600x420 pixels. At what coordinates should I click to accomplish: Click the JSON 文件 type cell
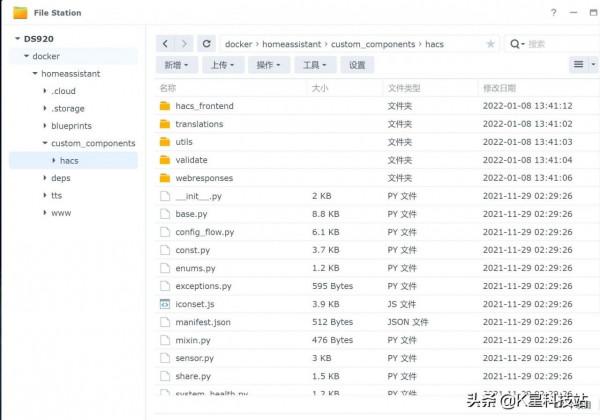click(408, 322)
